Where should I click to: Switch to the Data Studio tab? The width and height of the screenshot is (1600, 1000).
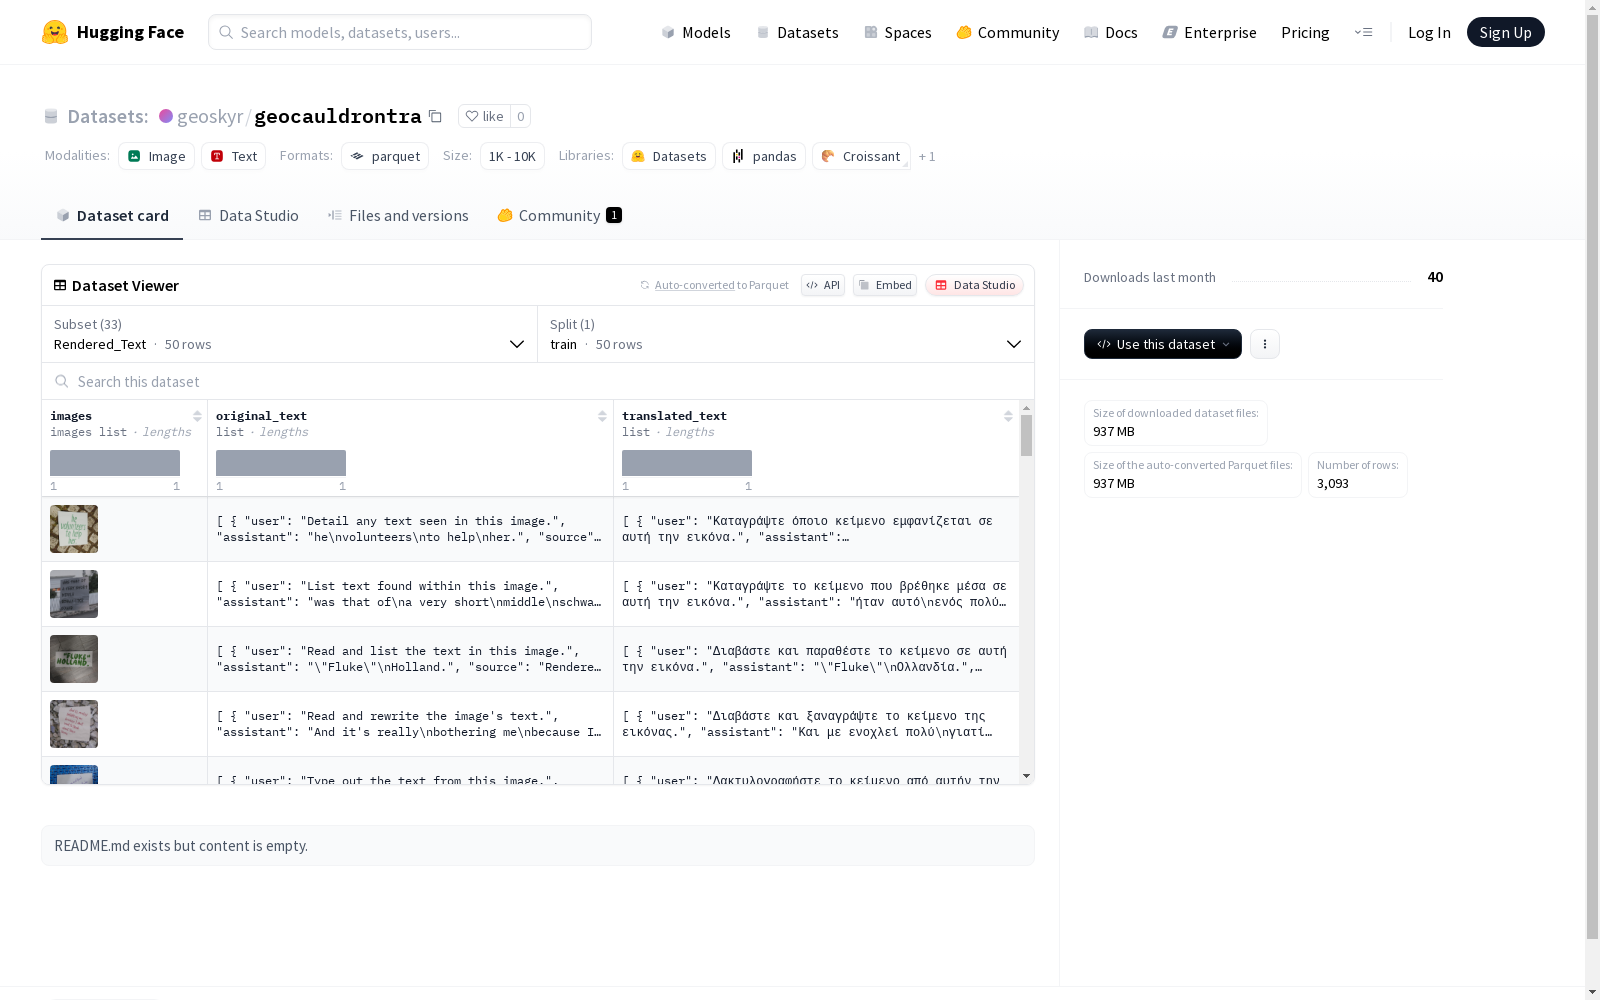click(x=248, y=215)
